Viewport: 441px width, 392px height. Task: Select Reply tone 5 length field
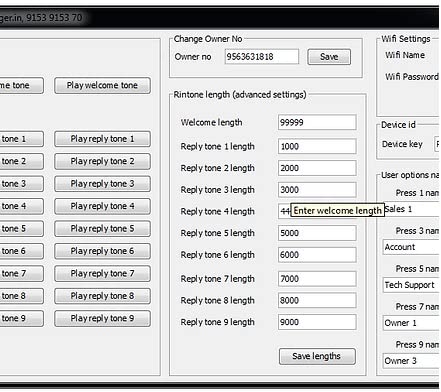coord(317,233)
